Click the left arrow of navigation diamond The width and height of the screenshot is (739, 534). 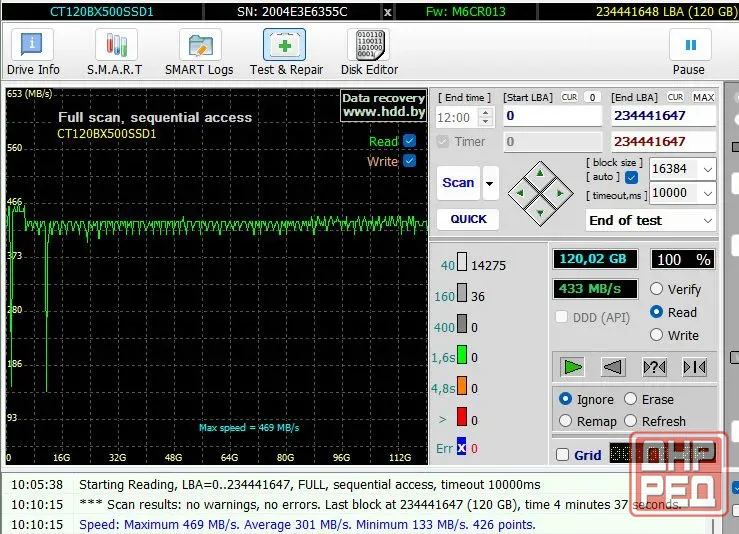[x=520, y=193]
